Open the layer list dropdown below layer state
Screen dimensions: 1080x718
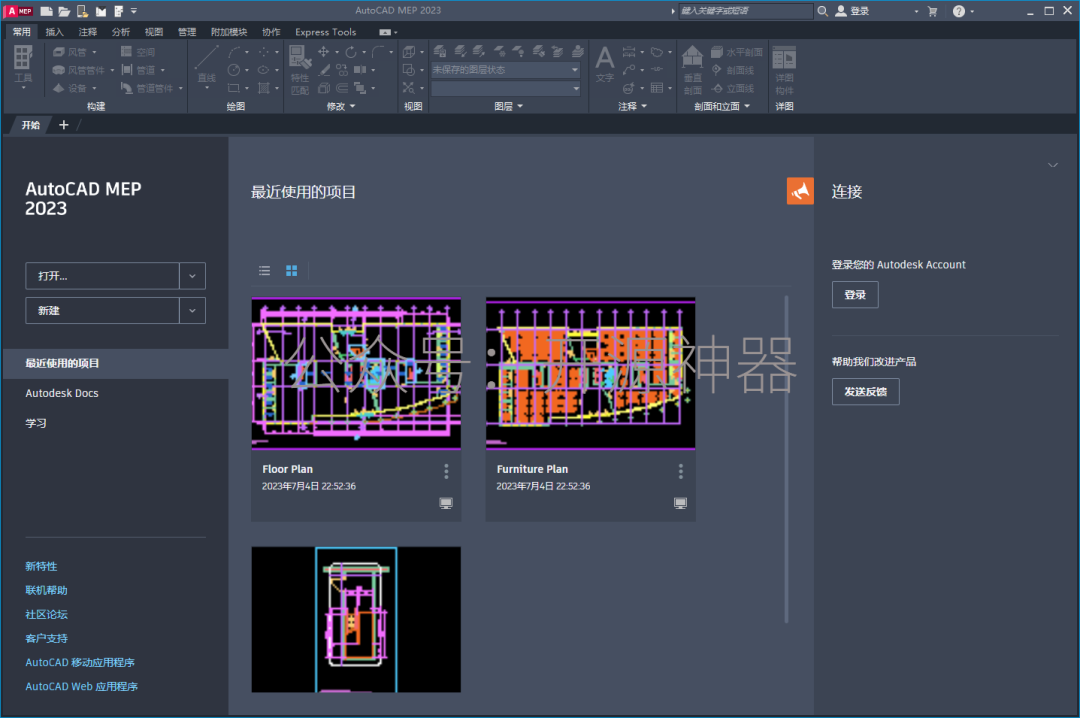click(x=506, y=88)
